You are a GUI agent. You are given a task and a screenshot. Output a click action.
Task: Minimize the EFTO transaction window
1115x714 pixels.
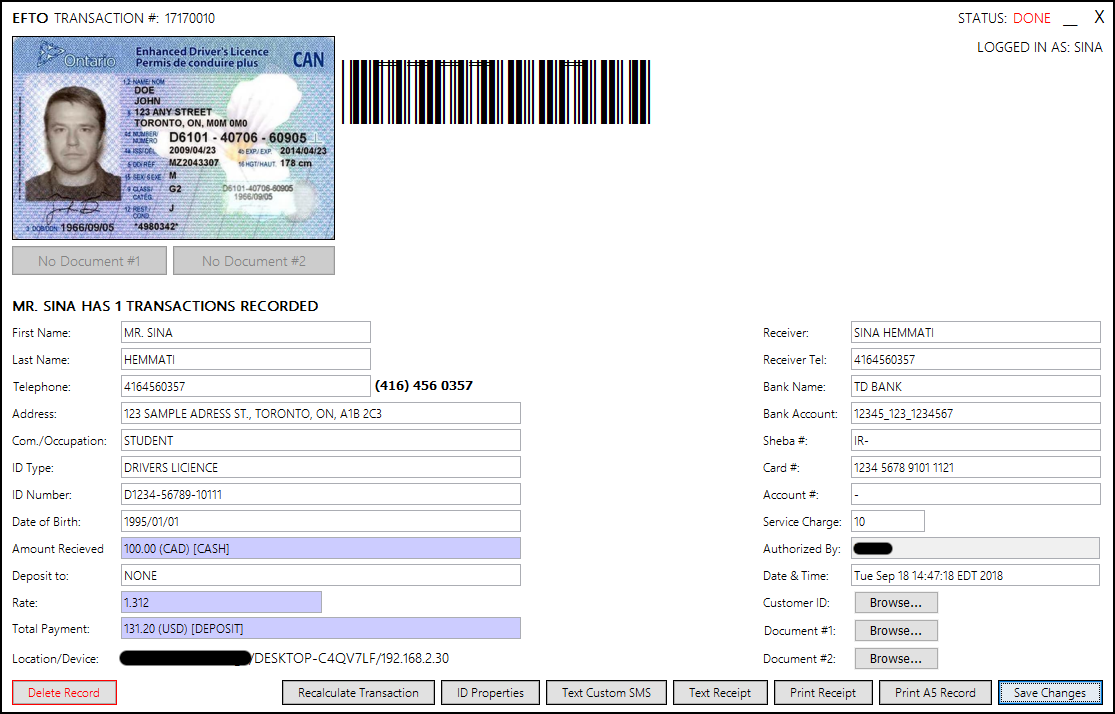(1070, 19)
